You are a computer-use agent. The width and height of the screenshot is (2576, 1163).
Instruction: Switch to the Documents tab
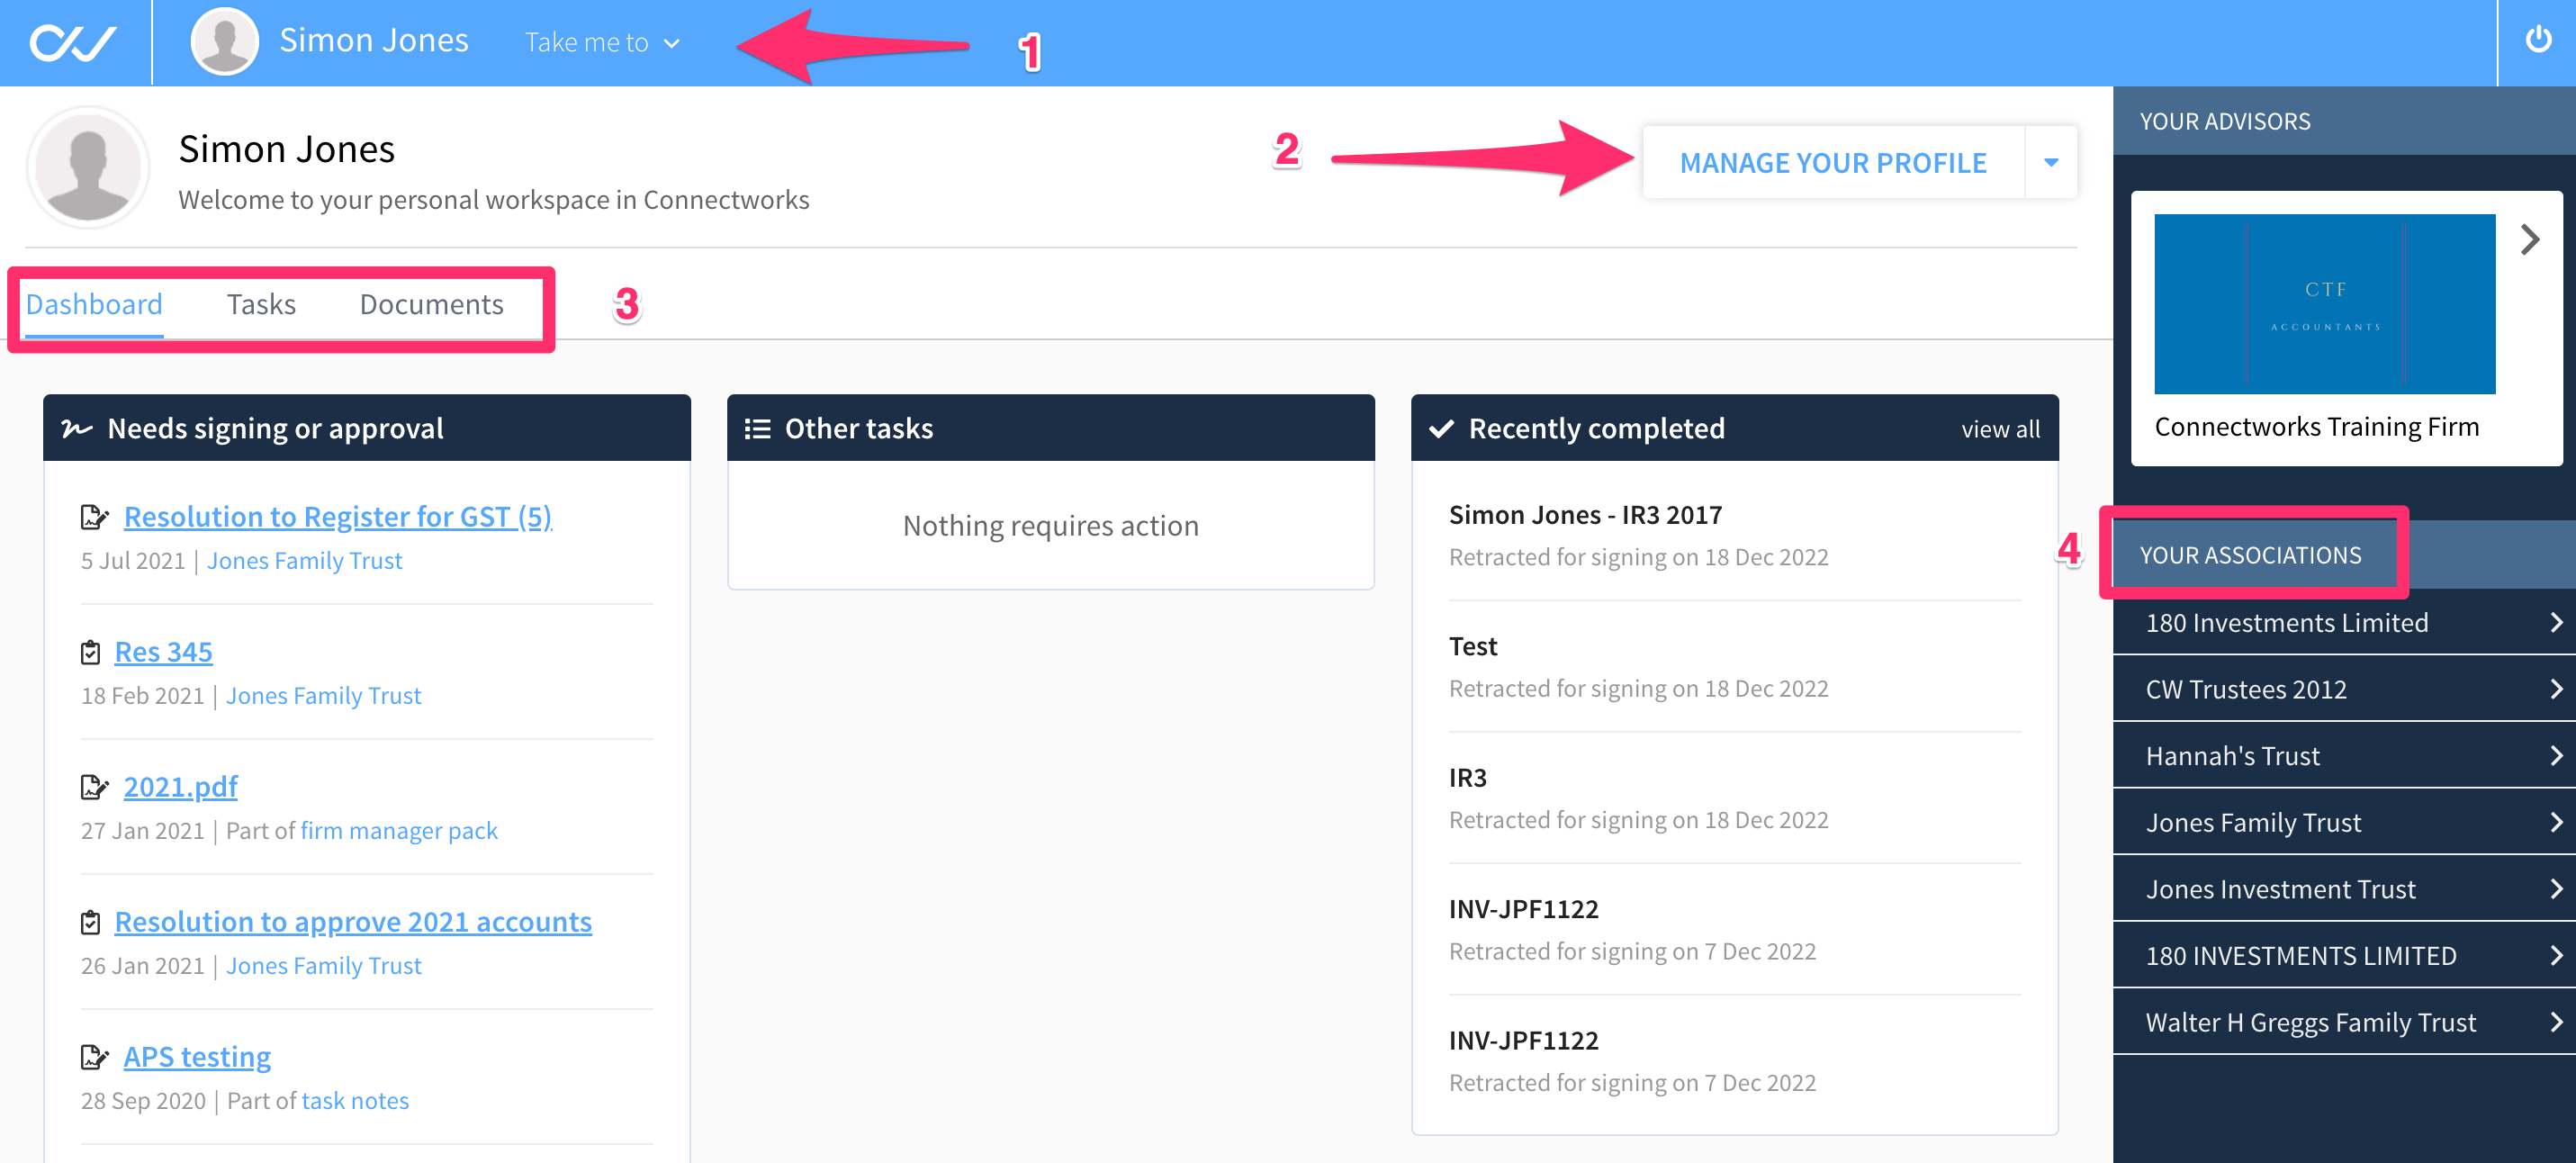(x=431, y=304)
